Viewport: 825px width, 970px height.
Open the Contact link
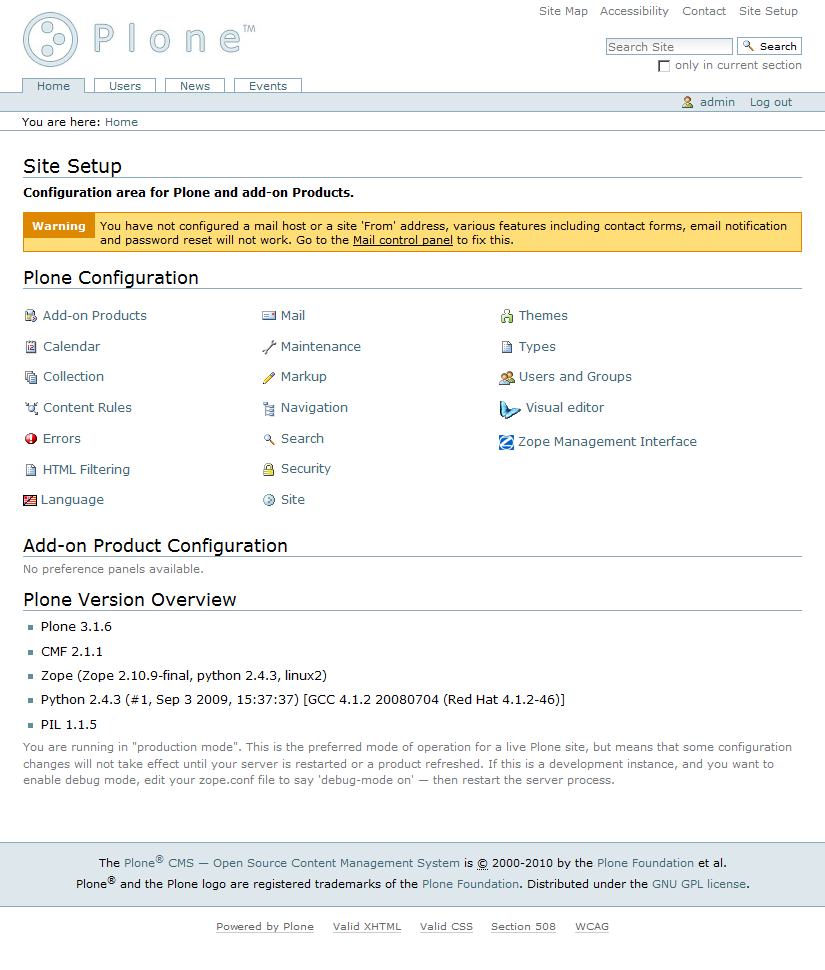pyautogui.click(x=704, y=11)
